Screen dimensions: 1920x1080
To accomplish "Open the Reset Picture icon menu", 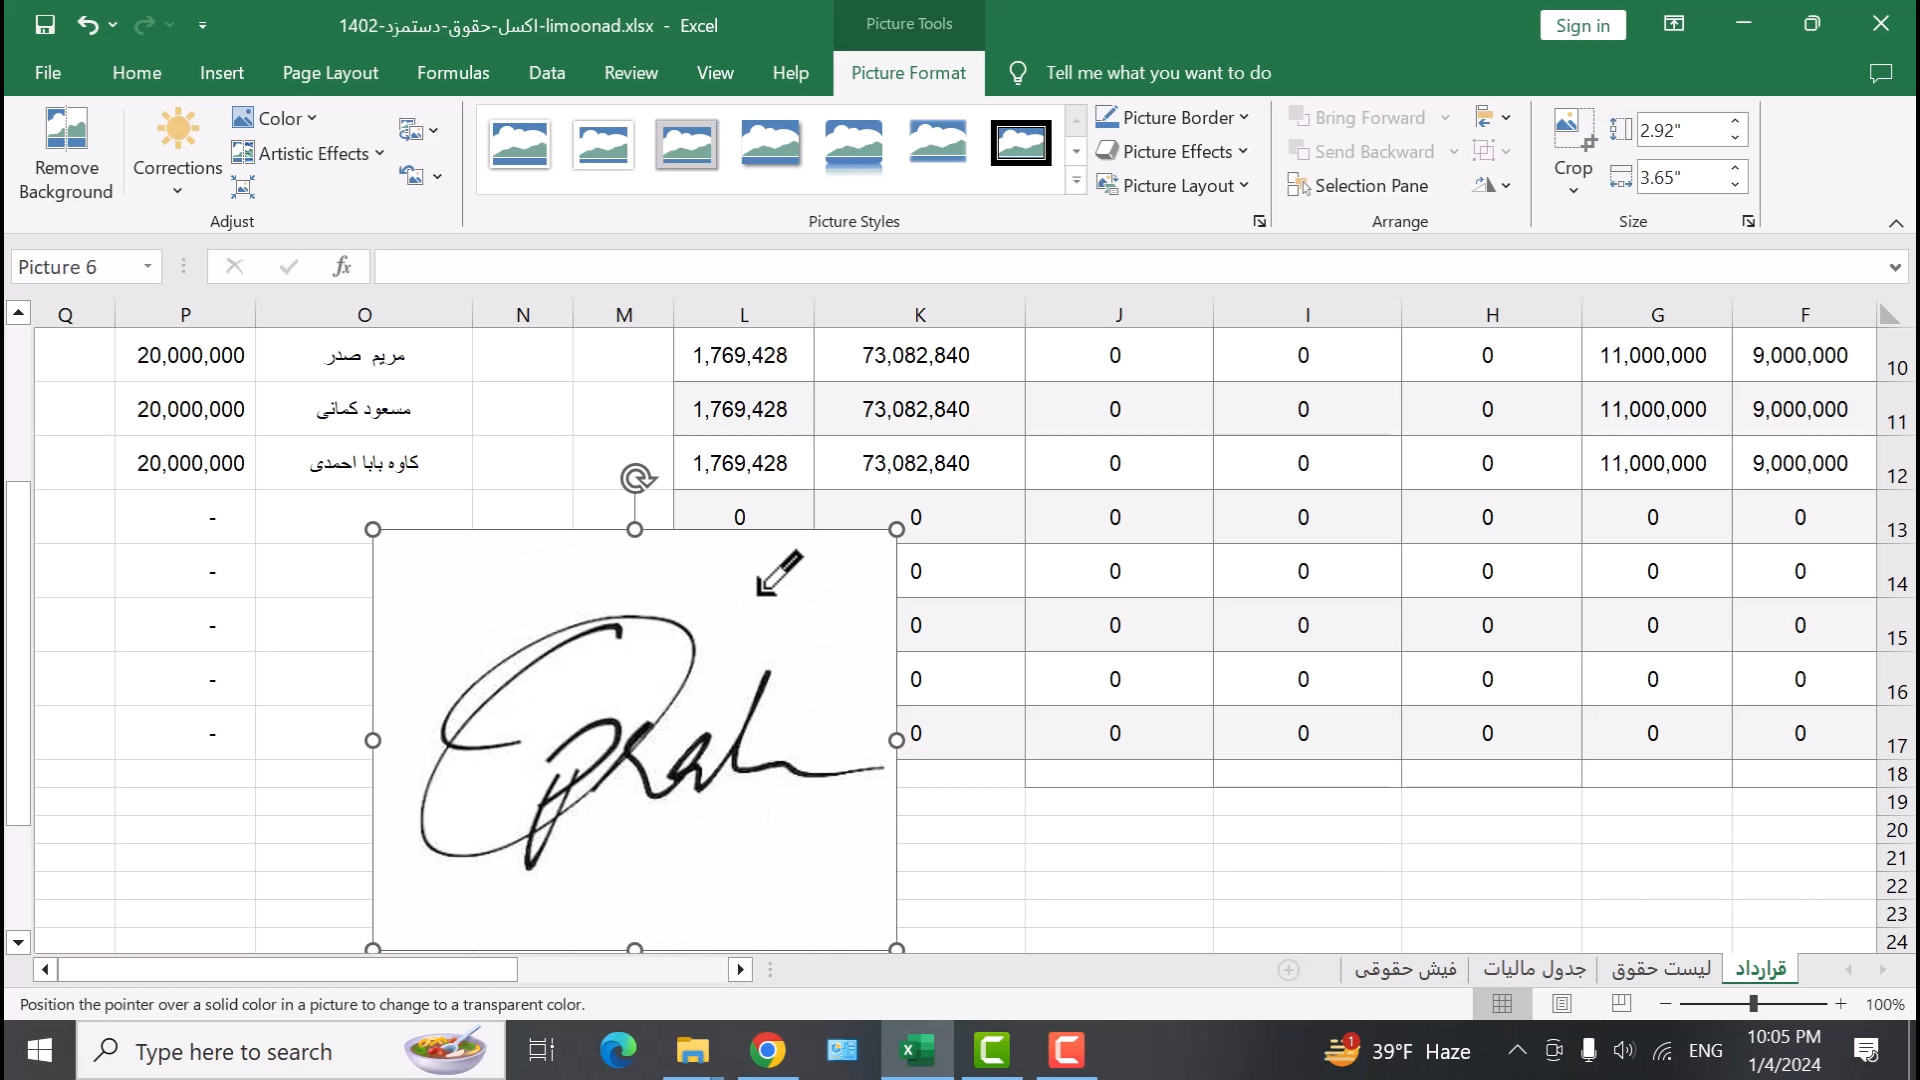I will (x=420, y=176).
